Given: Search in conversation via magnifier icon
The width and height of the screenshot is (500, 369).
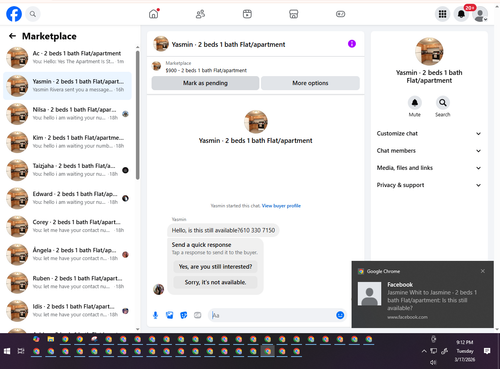Looking at the screenshot, I should [443, 103].
